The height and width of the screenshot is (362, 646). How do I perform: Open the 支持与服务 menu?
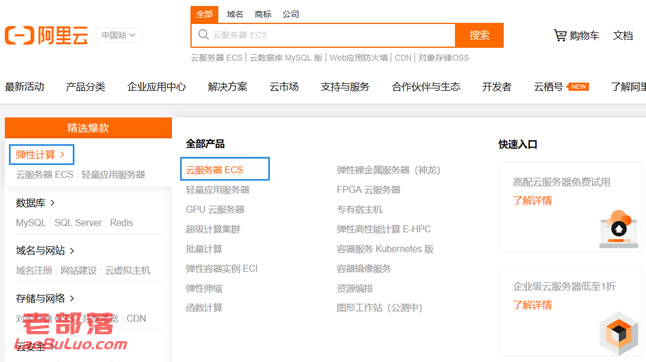pyautogui.click(x=345, y=86)
